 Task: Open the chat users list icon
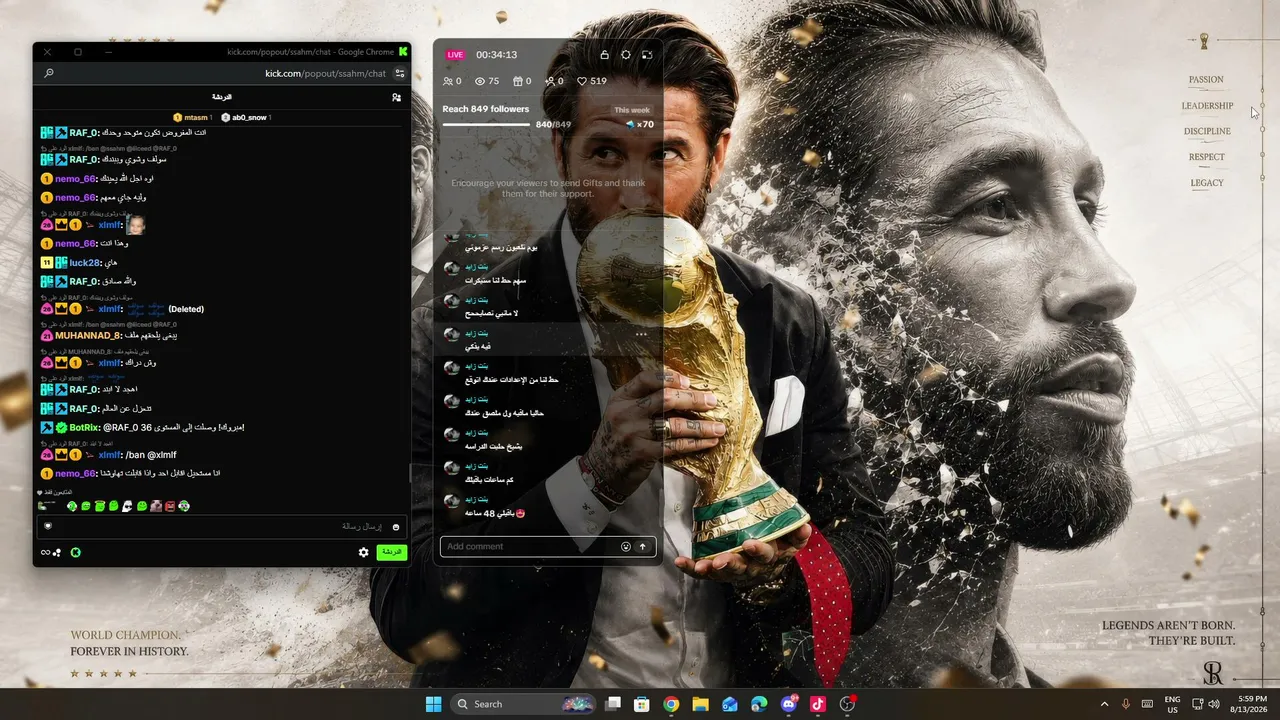[x=397, y=97]
